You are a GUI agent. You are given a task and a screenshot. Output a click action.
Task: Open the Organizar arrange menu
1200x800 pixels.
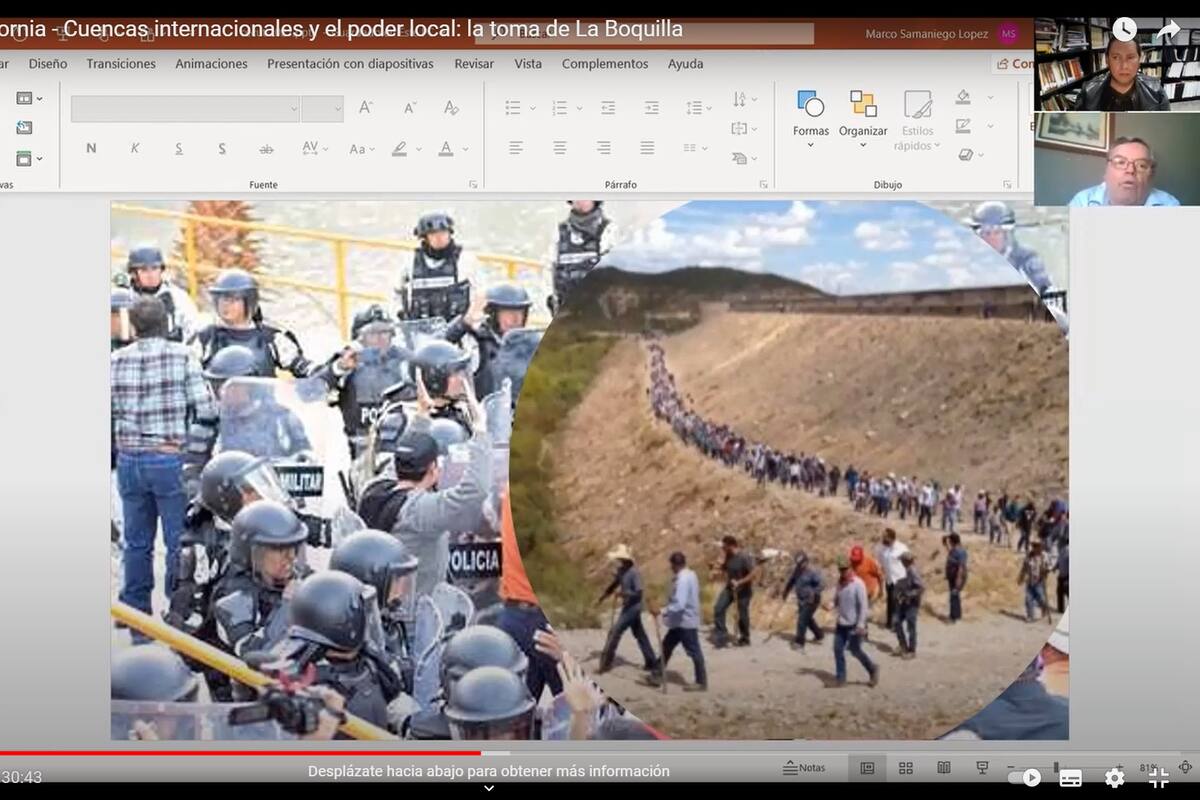click(x=863, y=118)
